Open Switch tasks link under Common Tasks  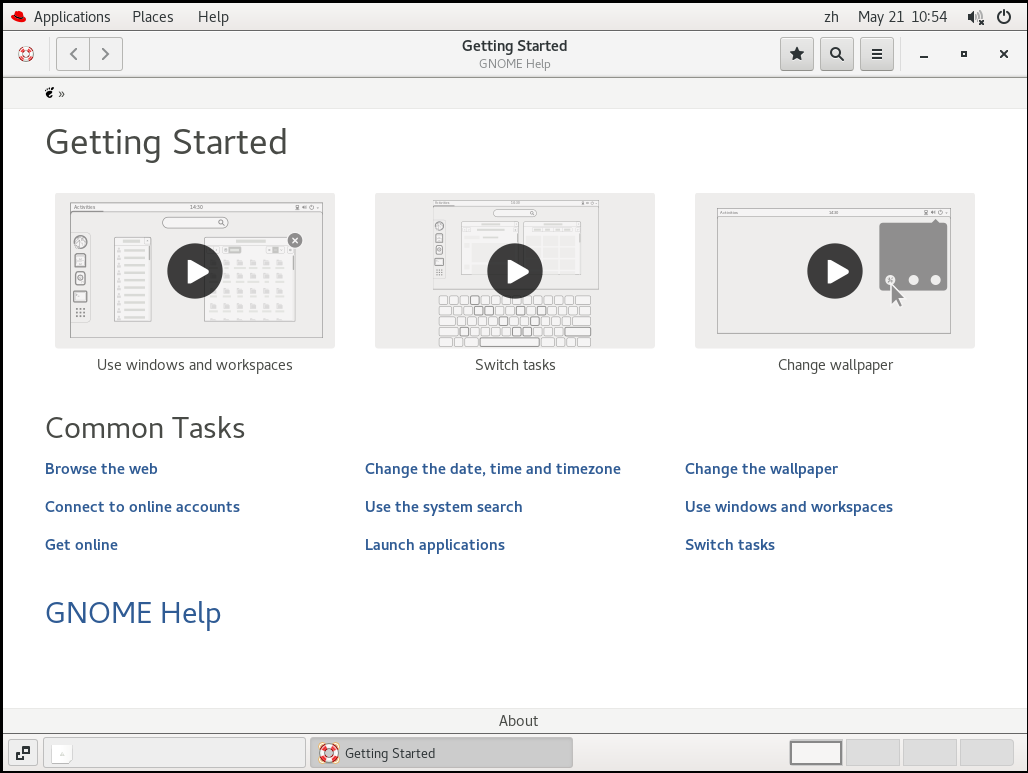tap(730, 545)
